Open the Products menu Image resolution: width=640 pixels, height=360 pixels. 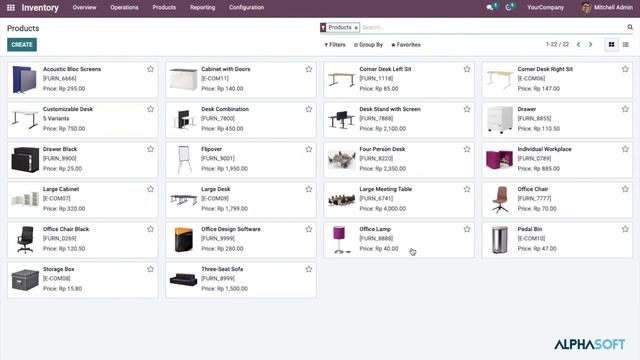pyautogui.click(x=164, y=7)
